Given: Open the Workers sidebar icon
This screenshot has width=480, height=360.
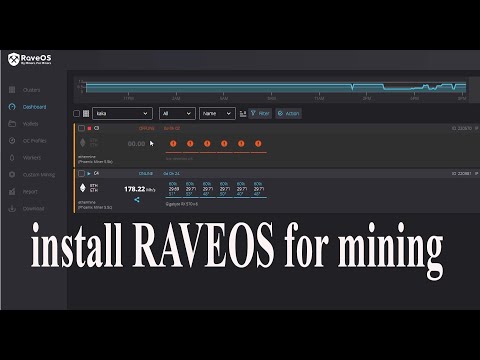Looking at the screenshot, I should pos(12,158).
